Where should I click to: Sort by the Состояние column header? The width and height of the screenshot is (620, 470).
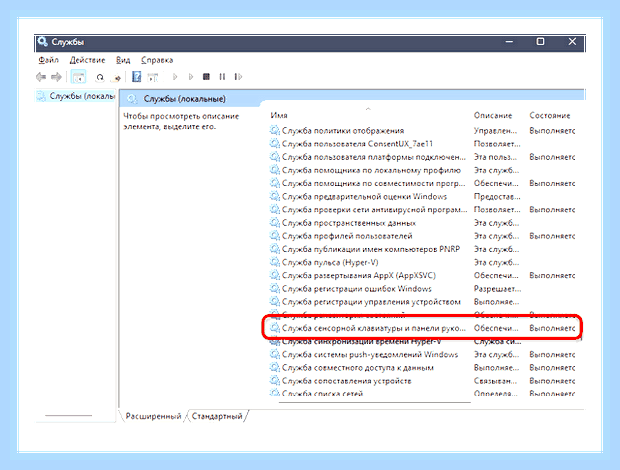pyautogui.click(x=550, y=115)
